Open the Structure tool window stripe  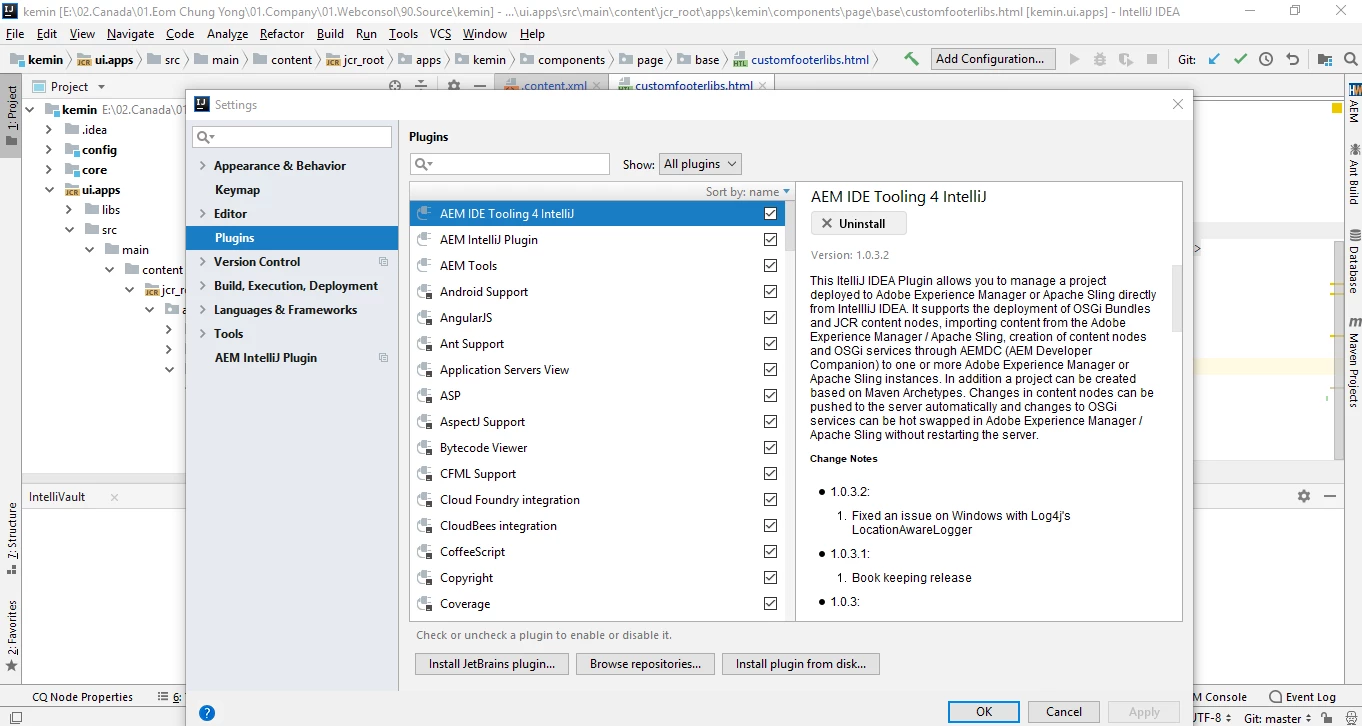point(12,538)
